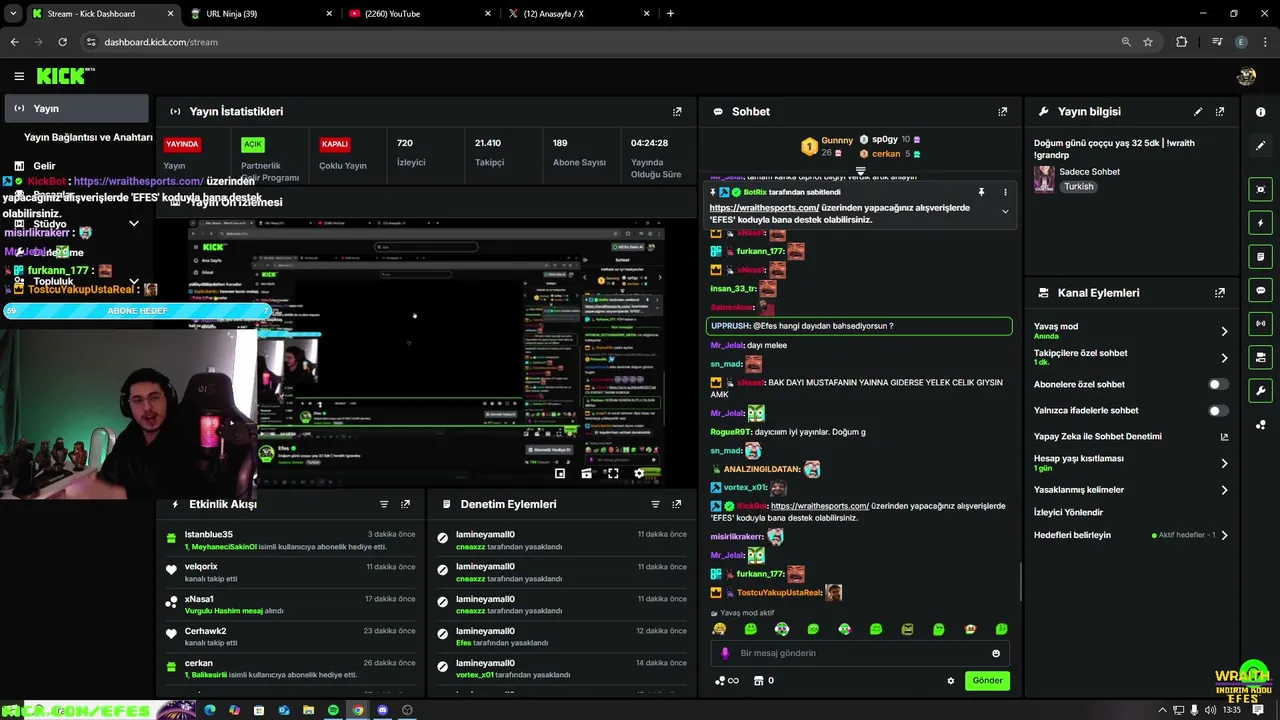
Task: Open the stream preview player settings gear
Action: click(x=640, y=474)
